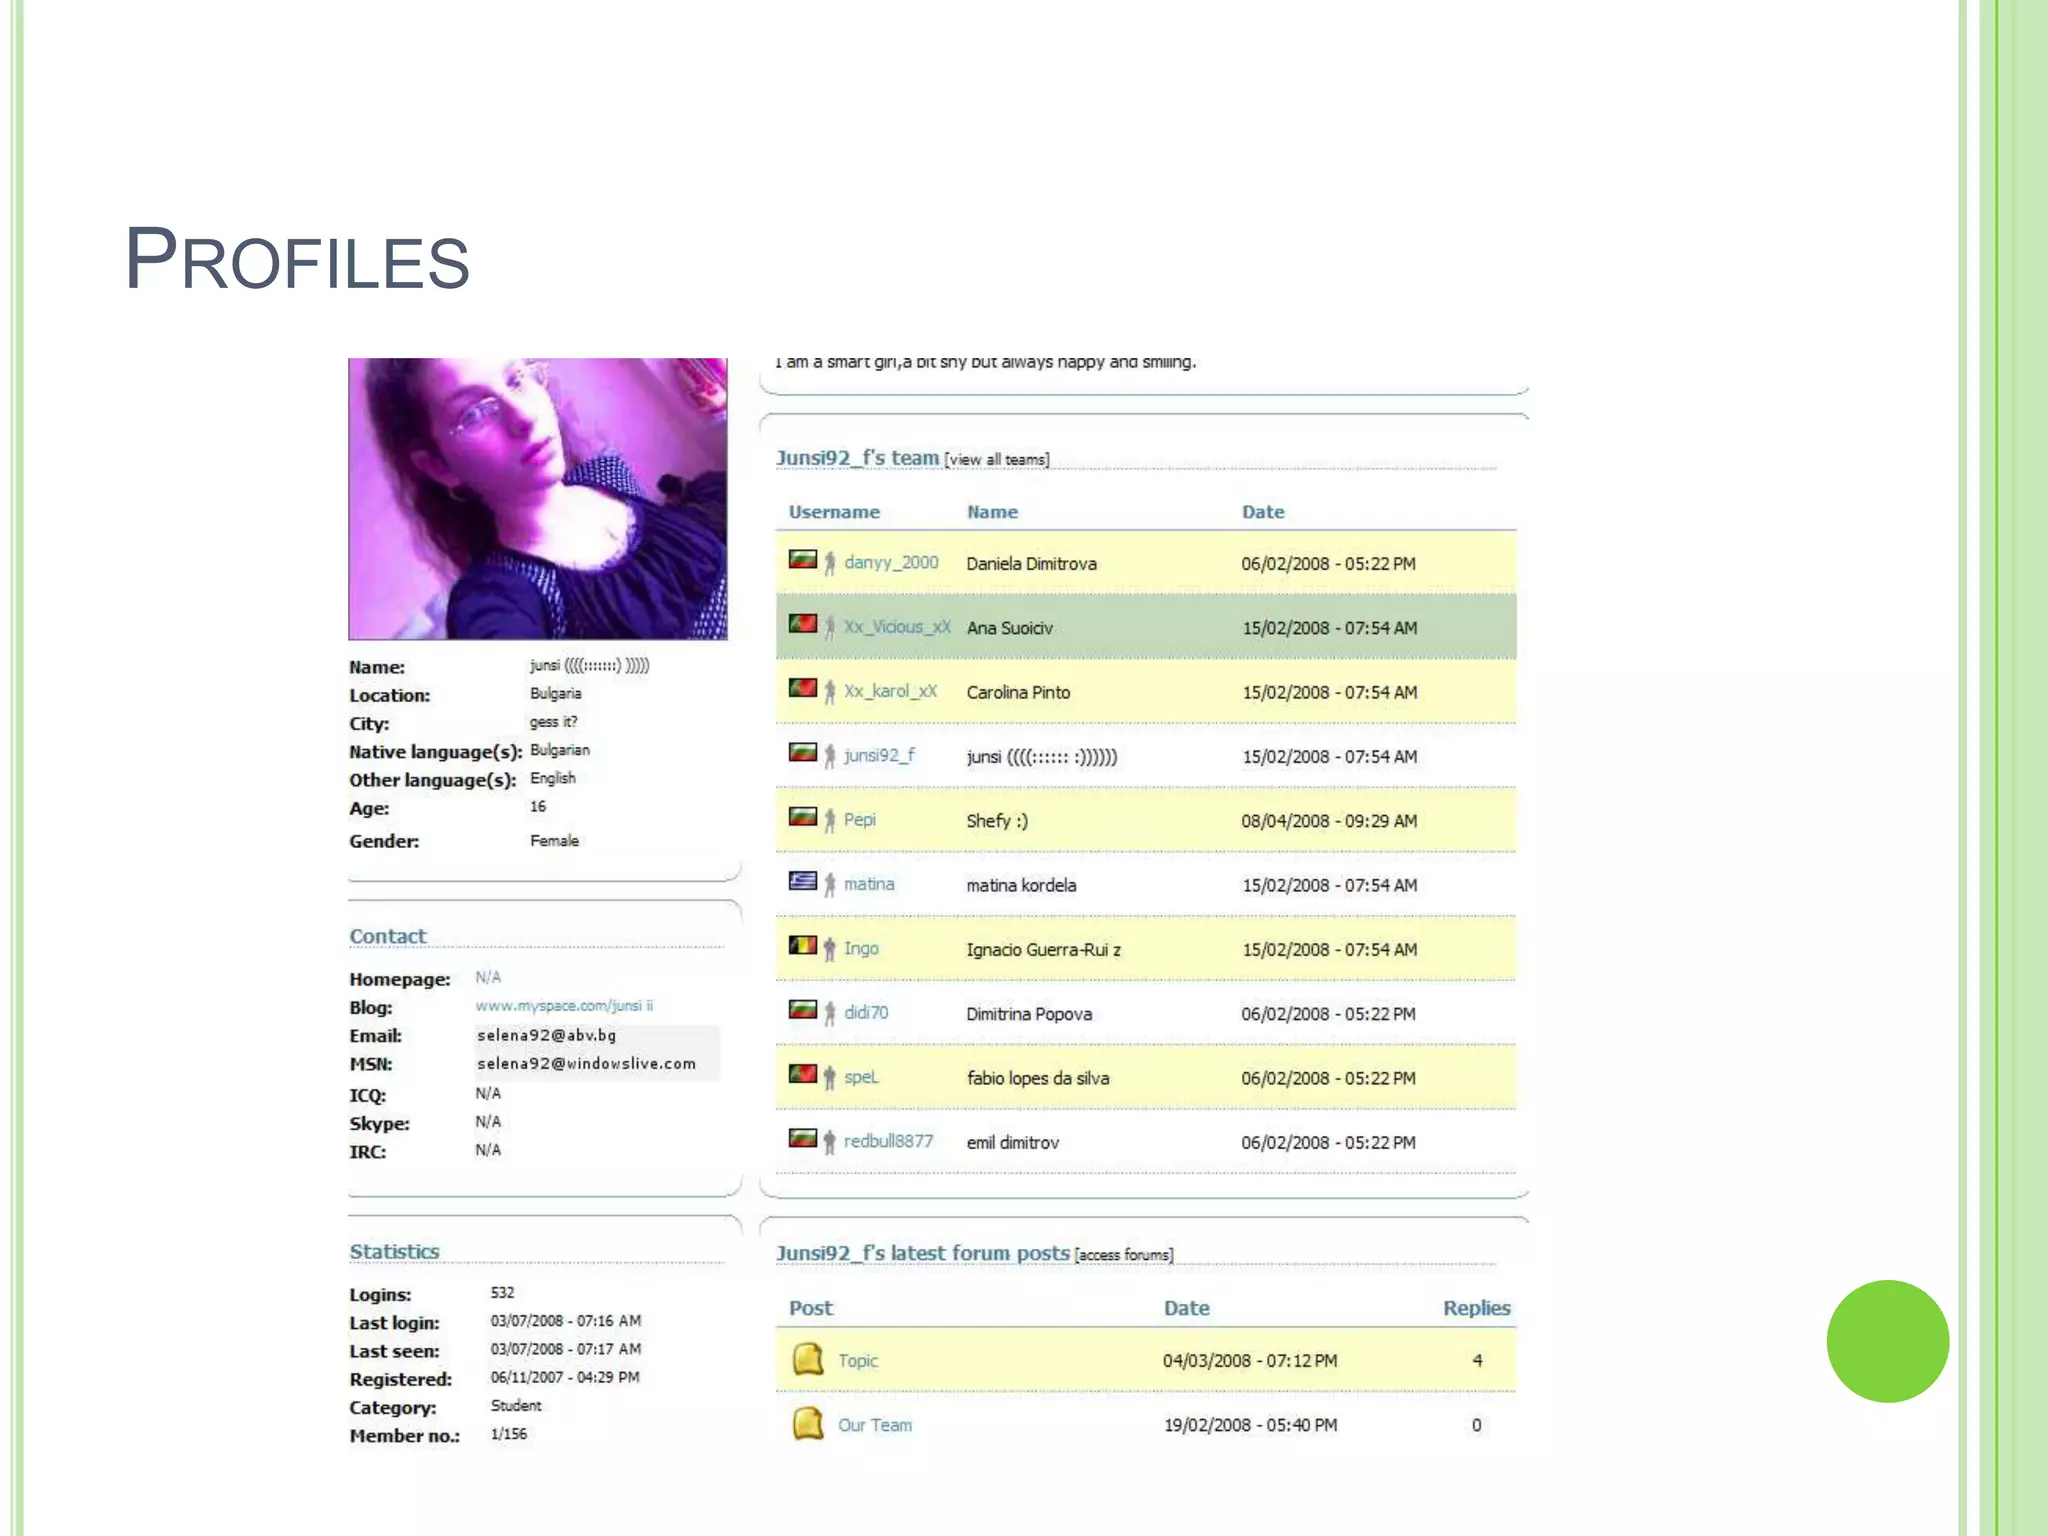Open the myspace blog link

[564, 1006]
